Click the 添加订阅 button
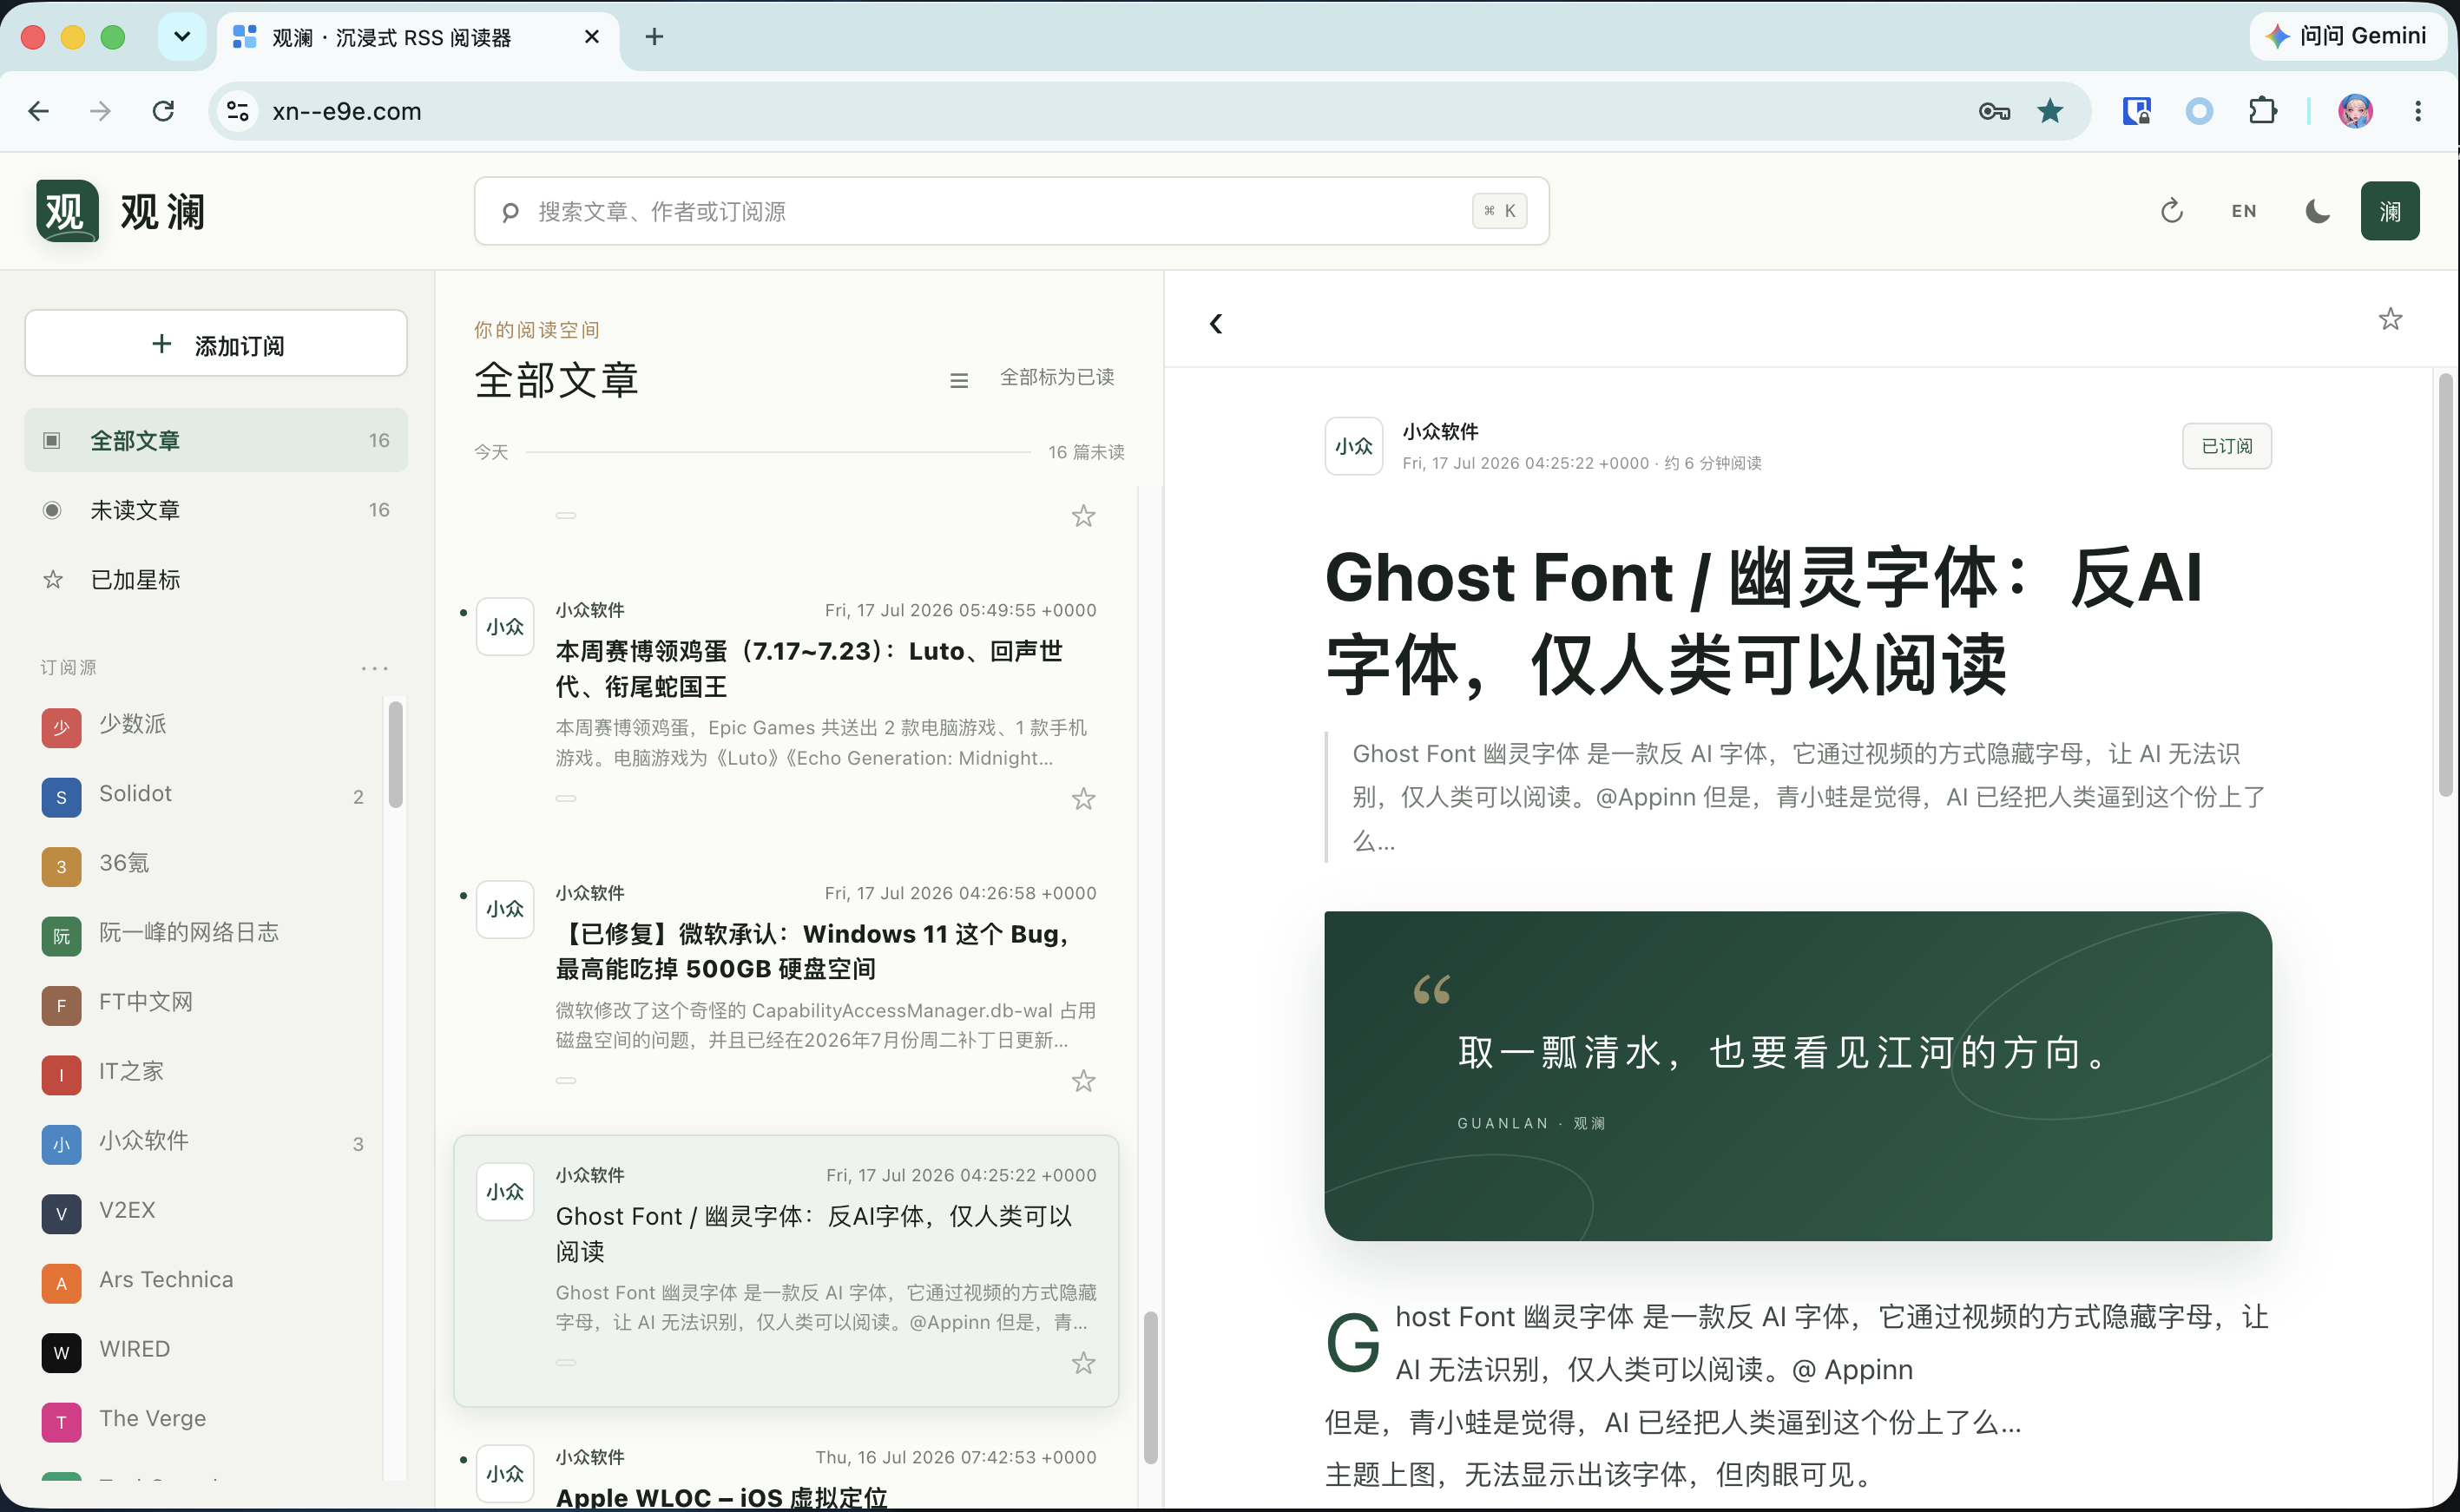 point(216,344)
